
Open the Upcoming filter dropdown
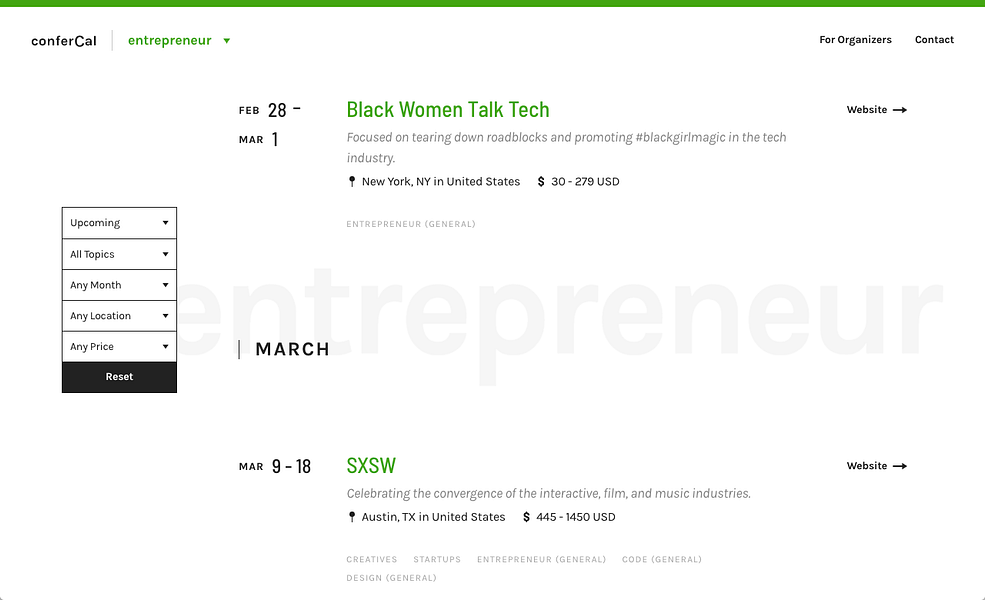pyautogui.click(x=119, y=223)
